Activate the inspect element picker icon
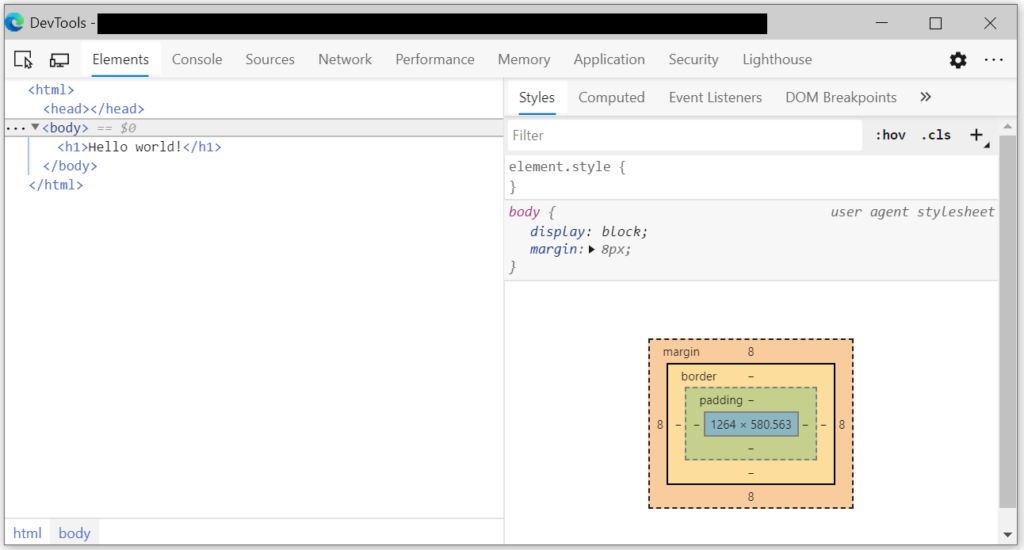This screenshot has height=550, width=1024. [x=24, y=60]
